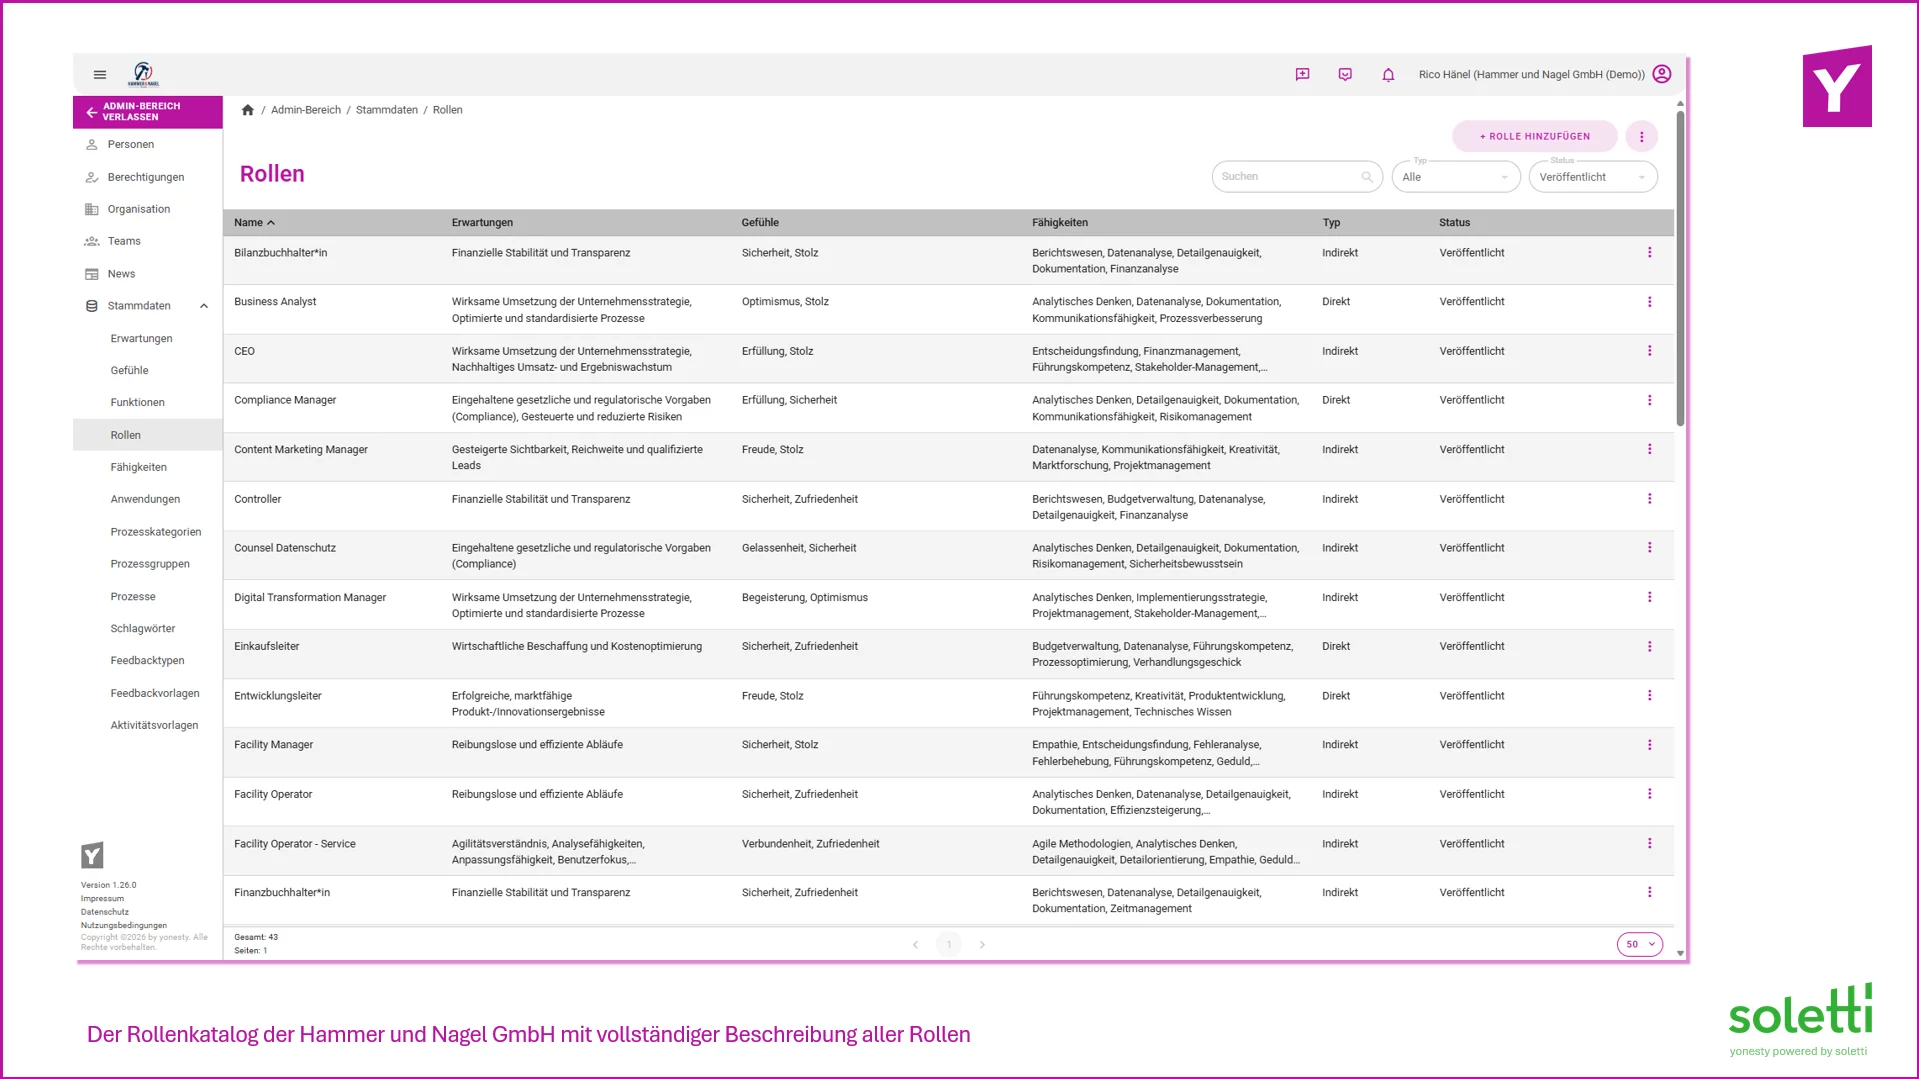Open row menu for Controller
The width and height of the screenshot is (1919, 1079).
tap(1649, 499)
